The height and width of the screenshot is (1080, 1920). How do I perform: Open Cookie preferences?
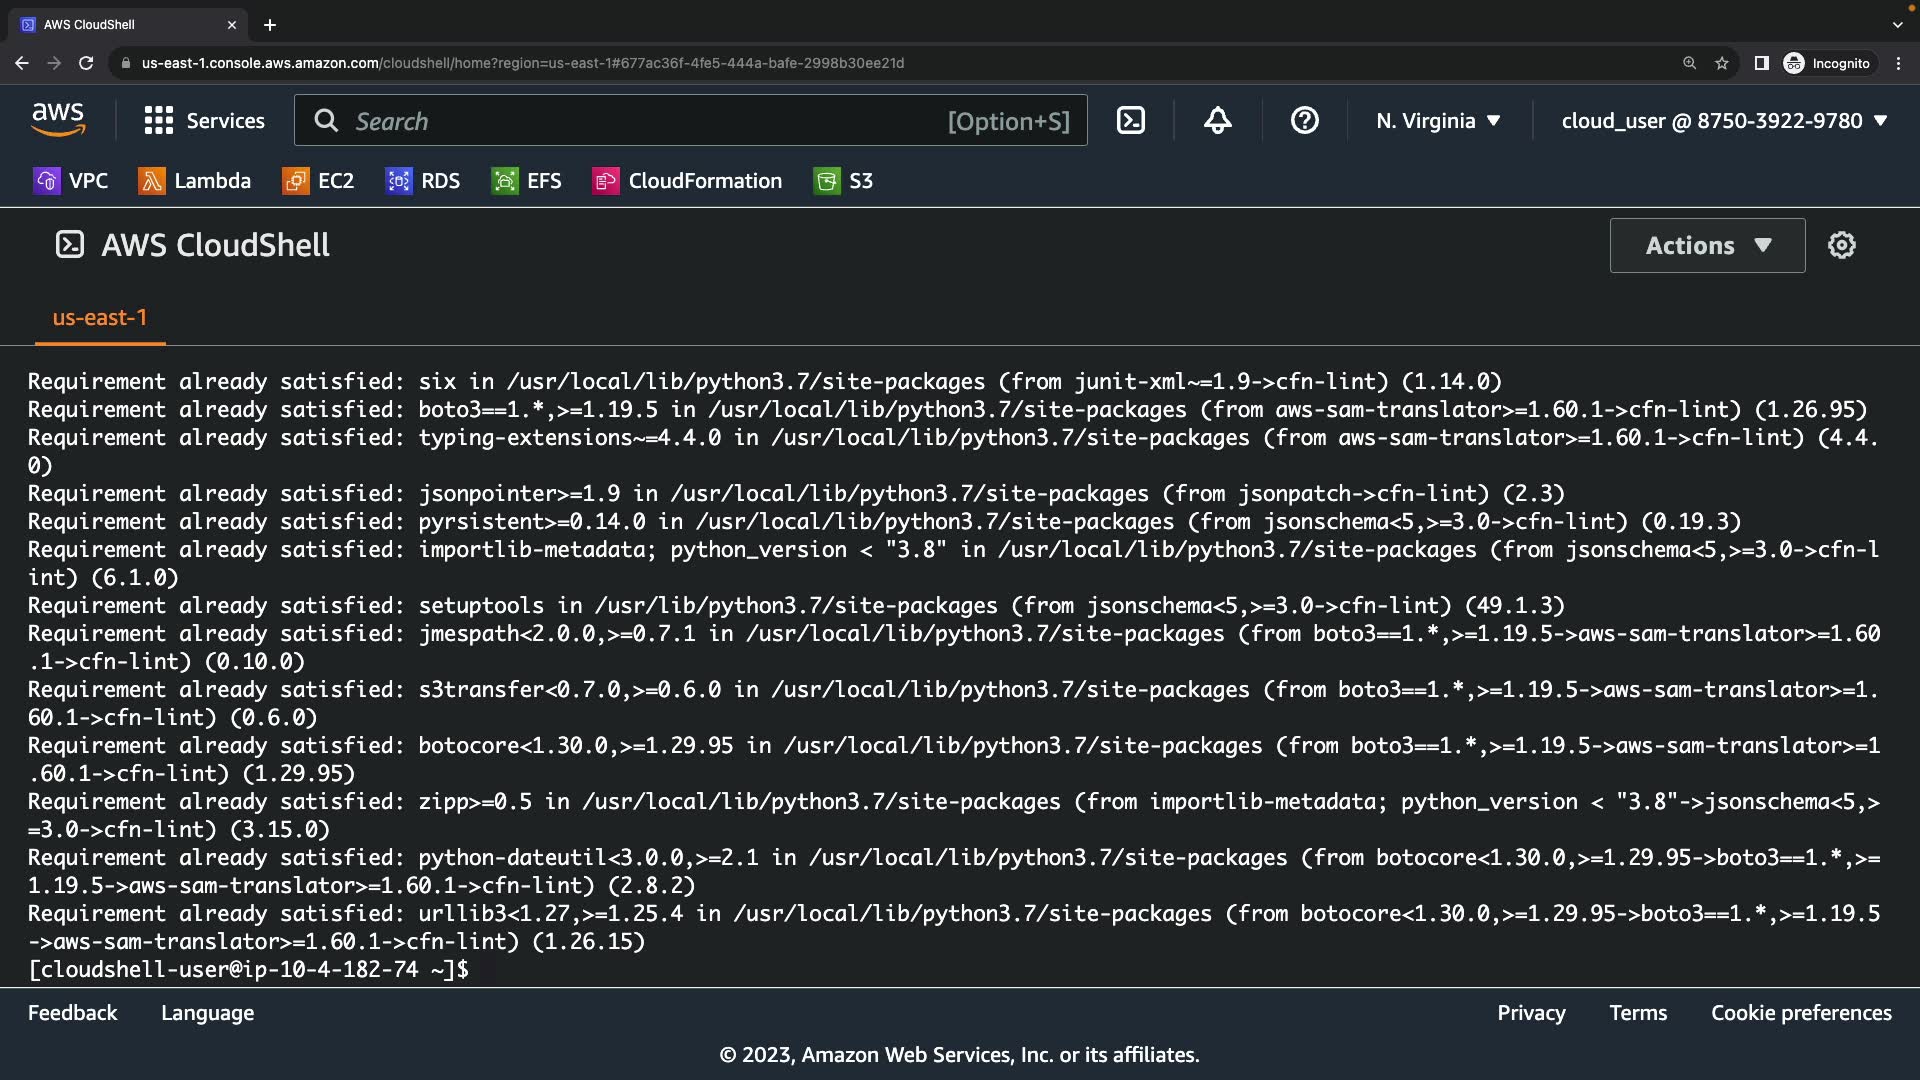(1801, 1013)
